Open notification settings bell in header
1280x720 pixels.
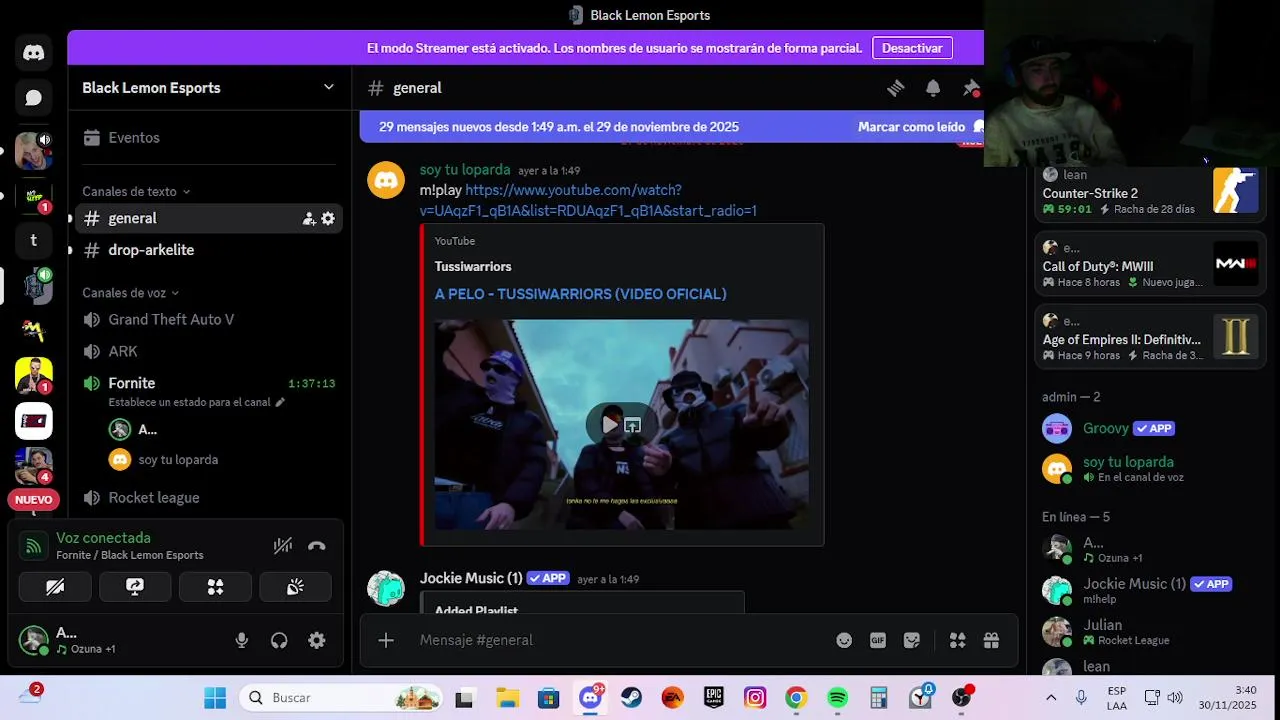click(x=933, y=88)
